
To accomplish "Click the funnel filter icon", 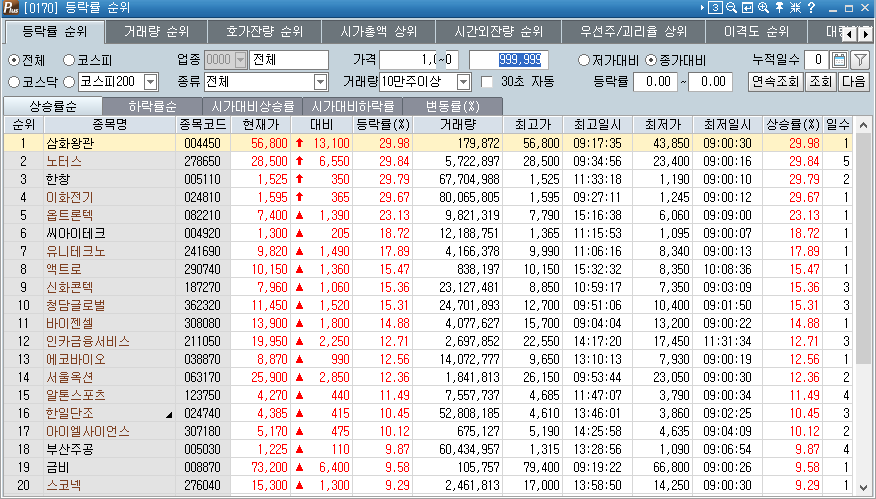I will pos(860,60).
